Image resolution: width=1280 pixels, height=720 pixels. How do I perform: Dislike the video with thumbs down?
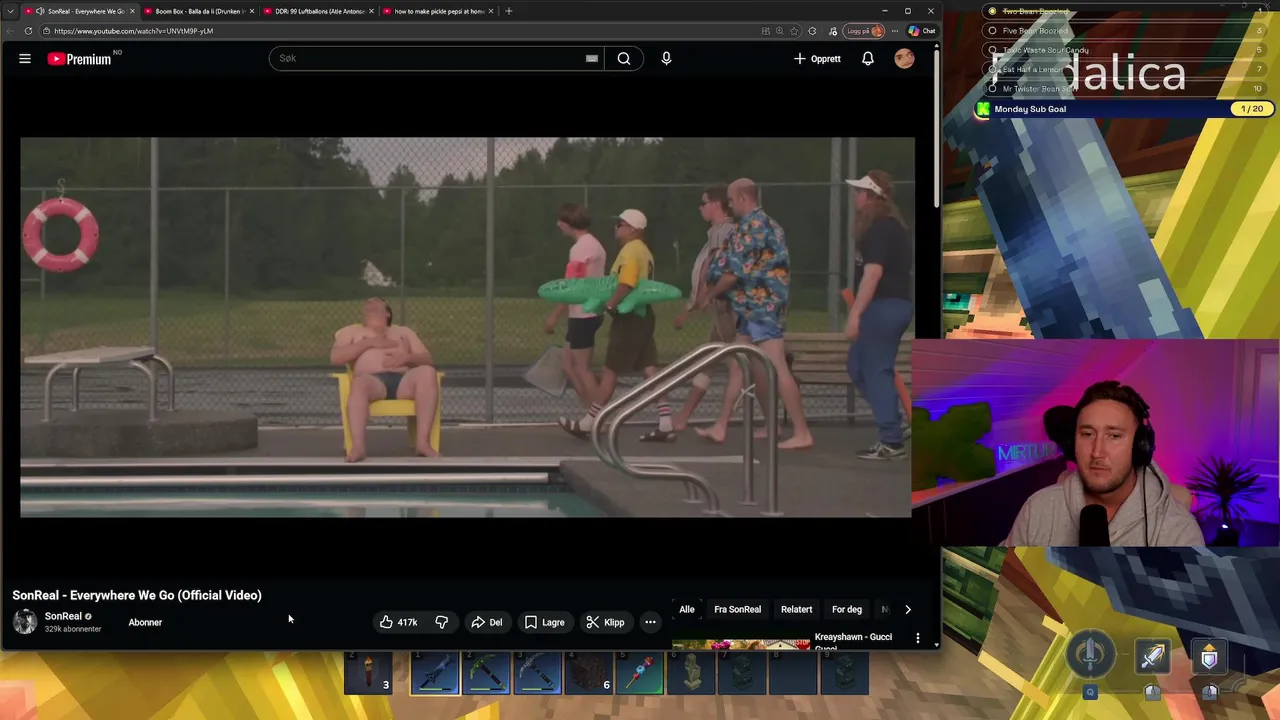[442, 622]
